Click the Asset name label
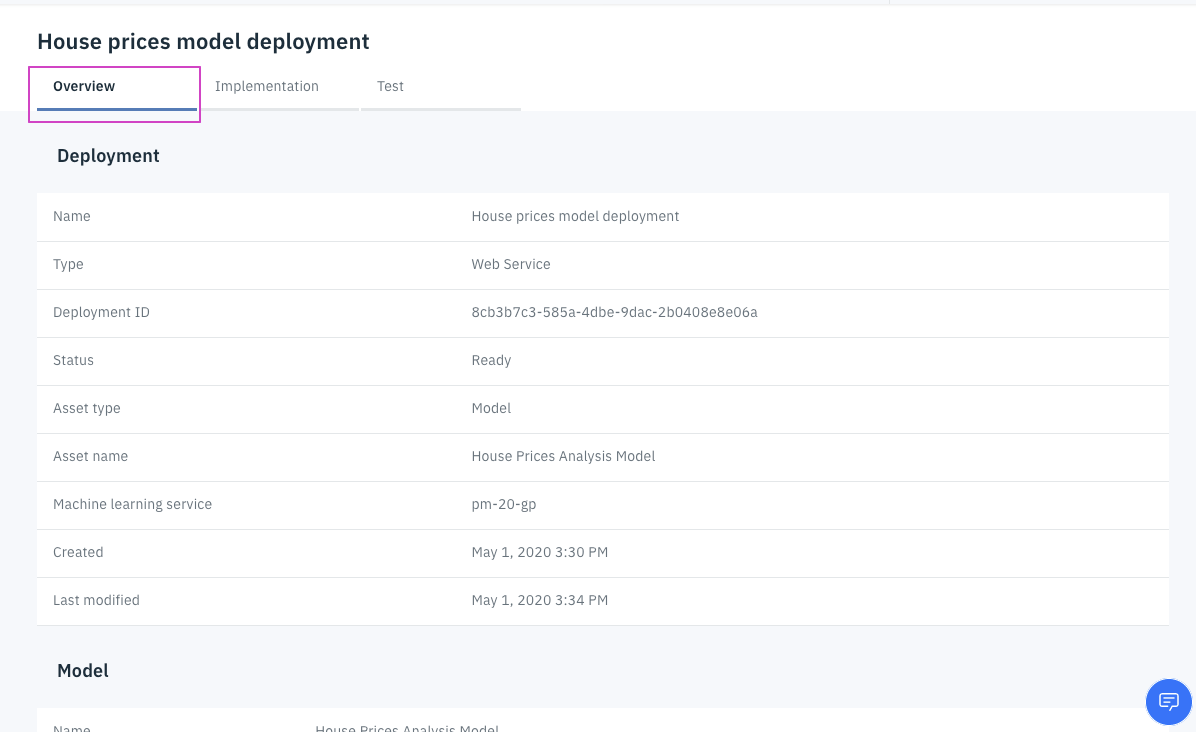Viewport: 1196px width, 732px height. click(90, 457)
